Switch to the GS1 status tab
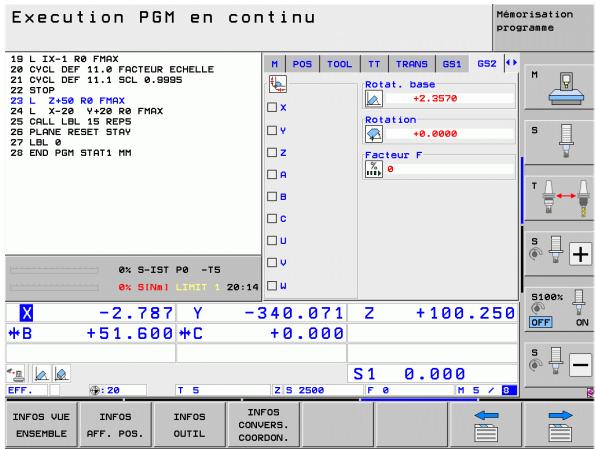Screen dimensions: 595x449 [x=452, y=64]
